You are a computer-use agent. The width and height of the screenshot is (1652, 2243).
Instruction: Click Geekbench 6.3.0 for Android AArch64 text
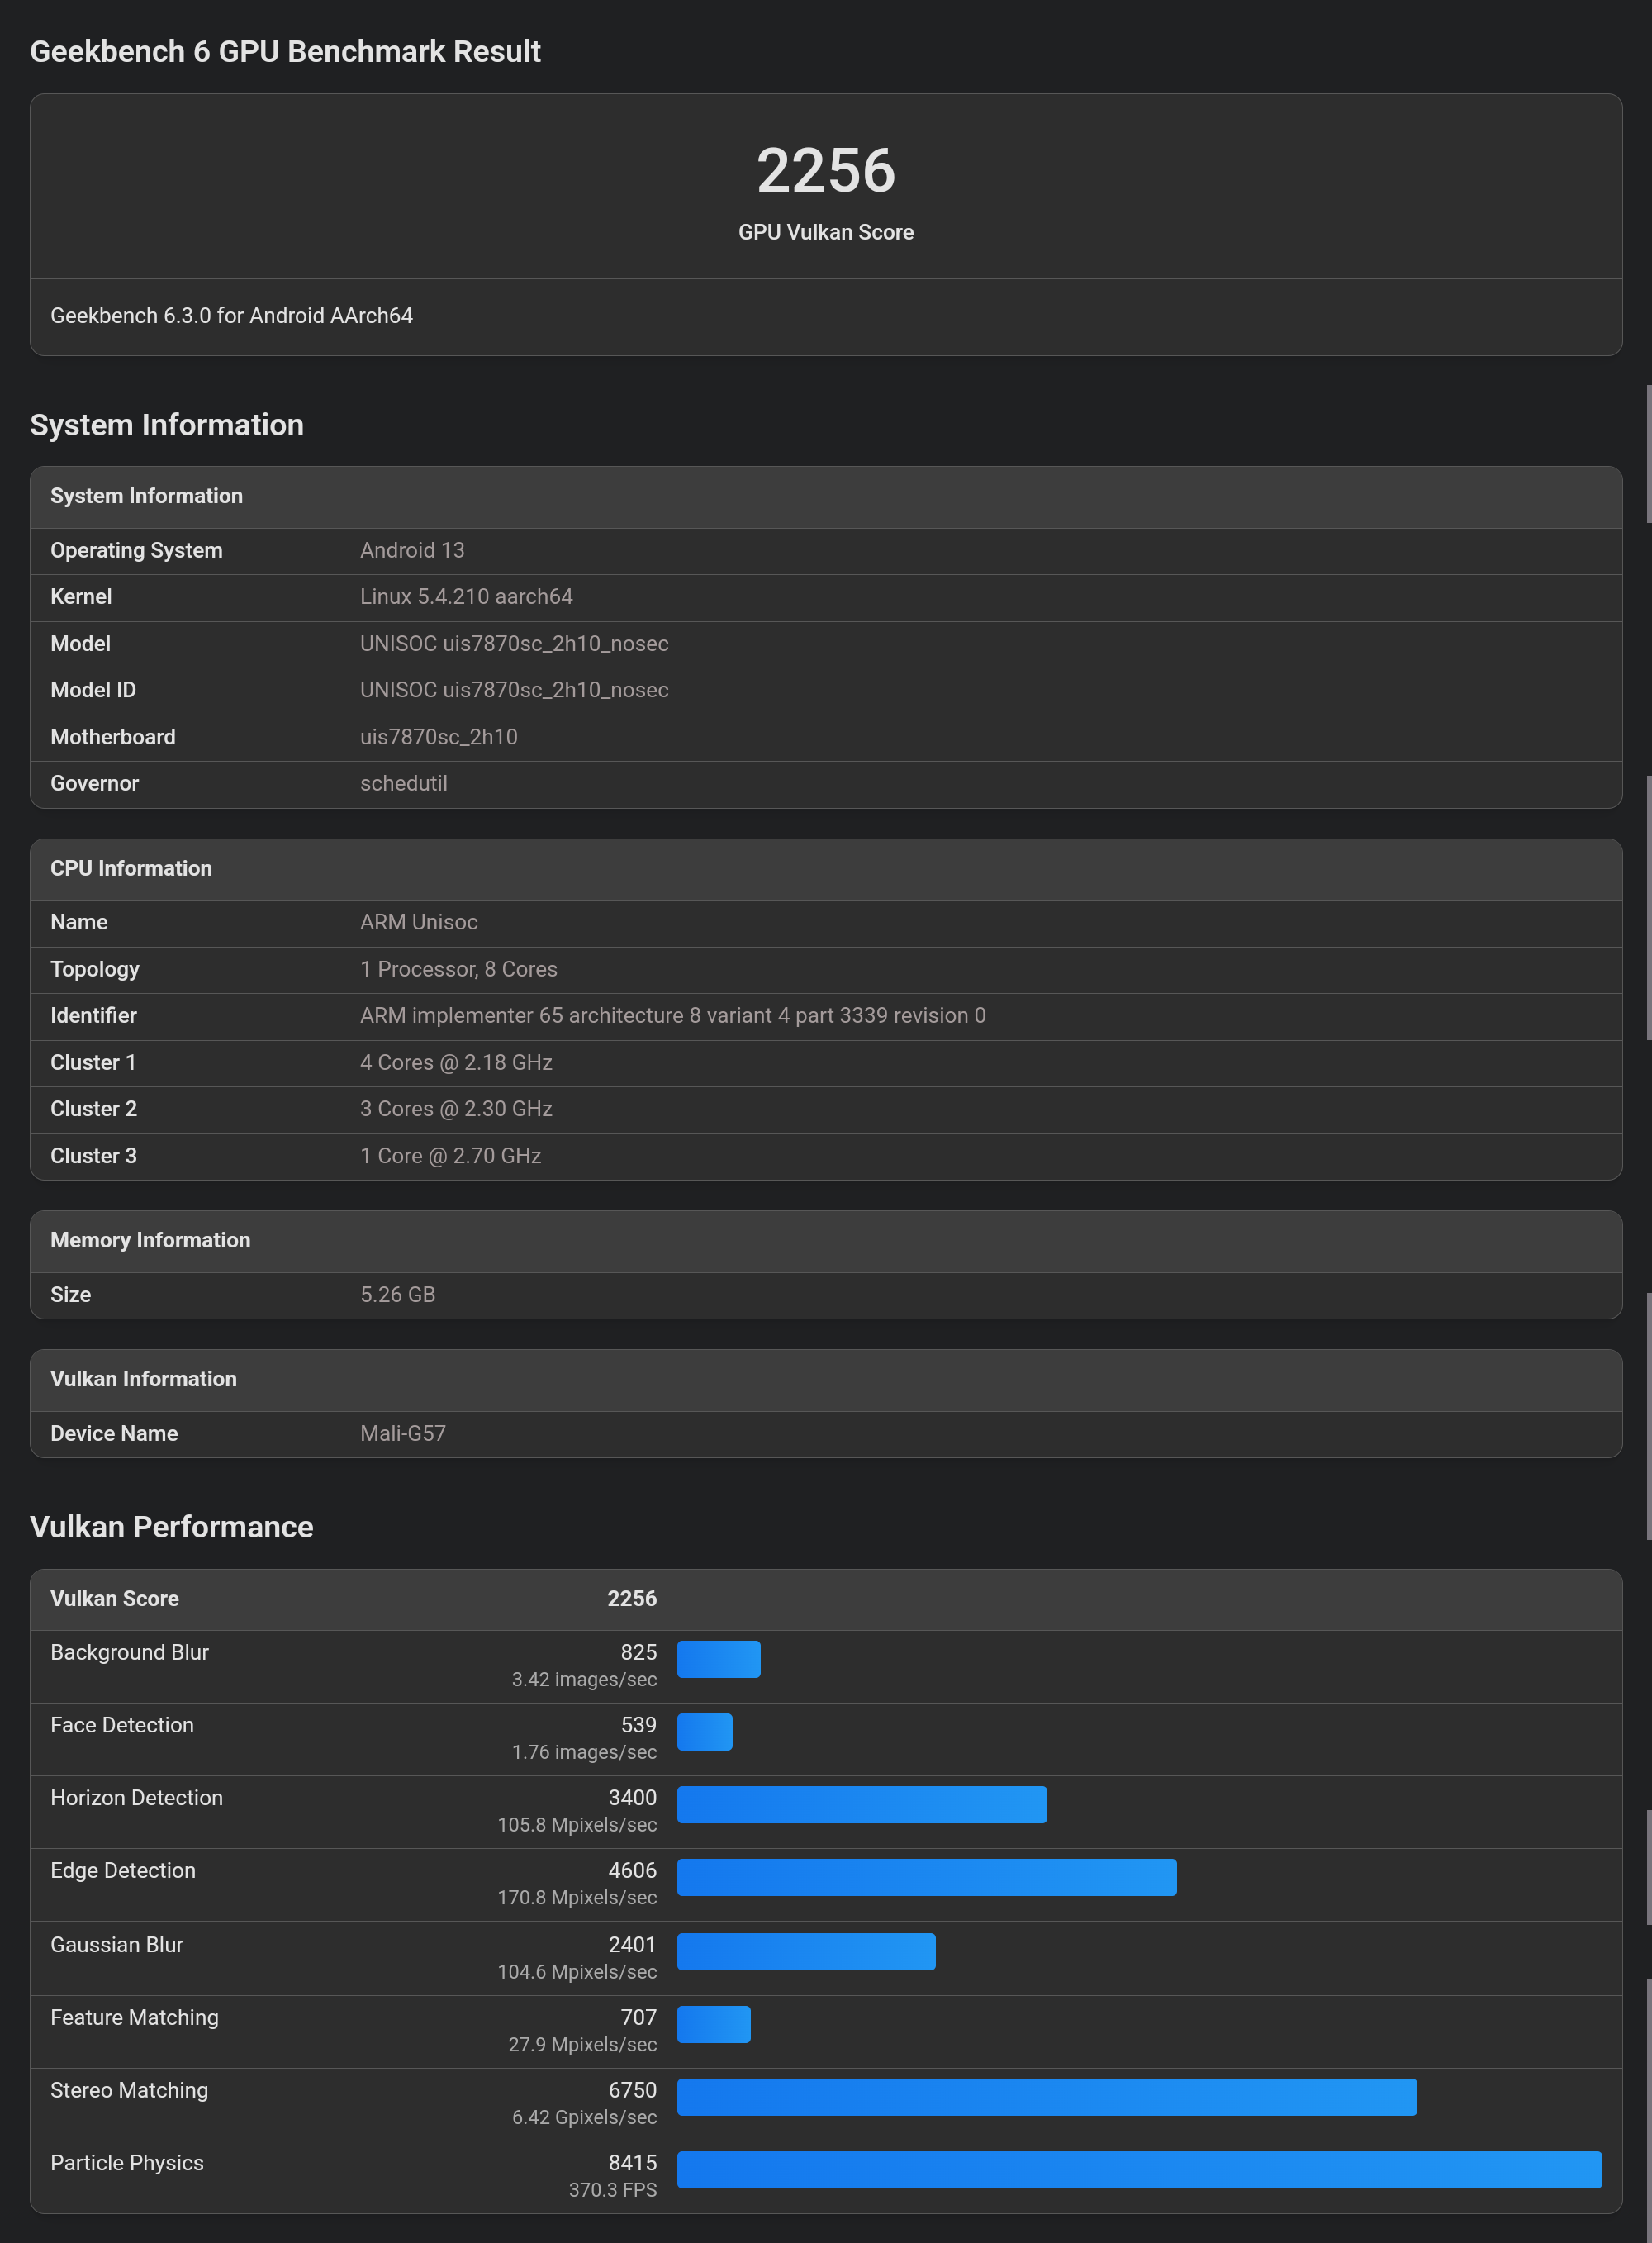pyautogui.click(x=231, y=315)
